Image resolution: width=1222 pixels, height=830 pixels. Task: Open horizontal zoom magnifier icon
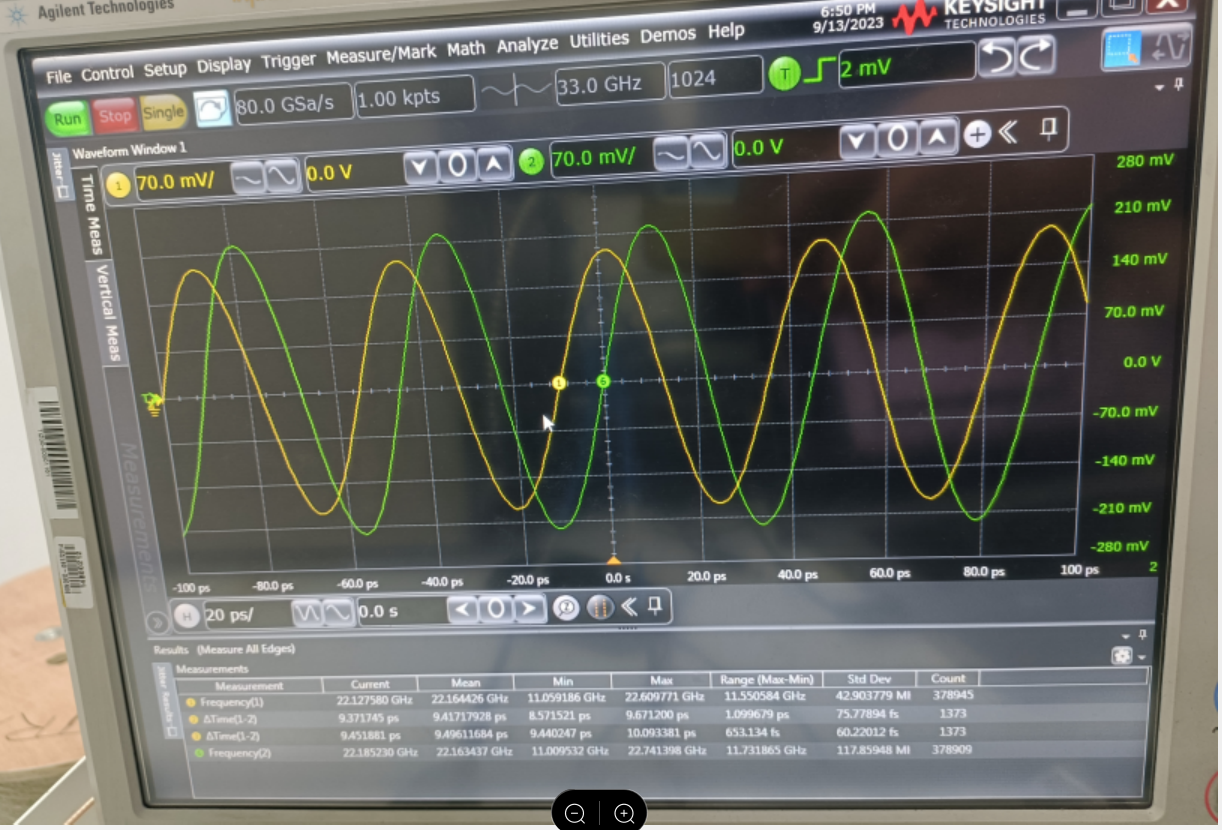click(566, 608)
